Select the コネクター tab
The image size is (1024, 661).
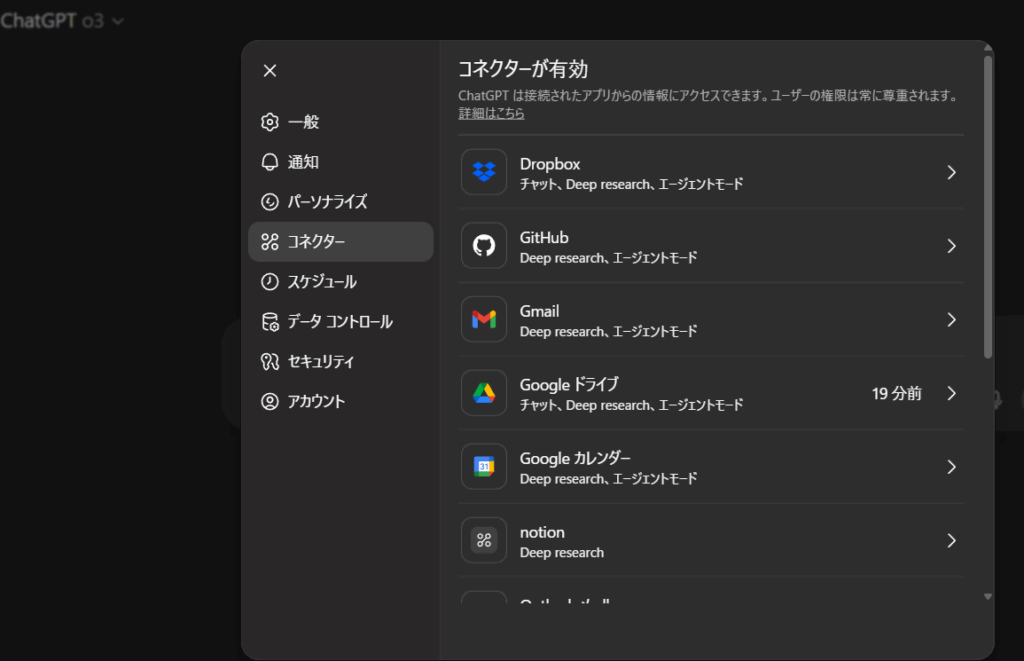341,242
